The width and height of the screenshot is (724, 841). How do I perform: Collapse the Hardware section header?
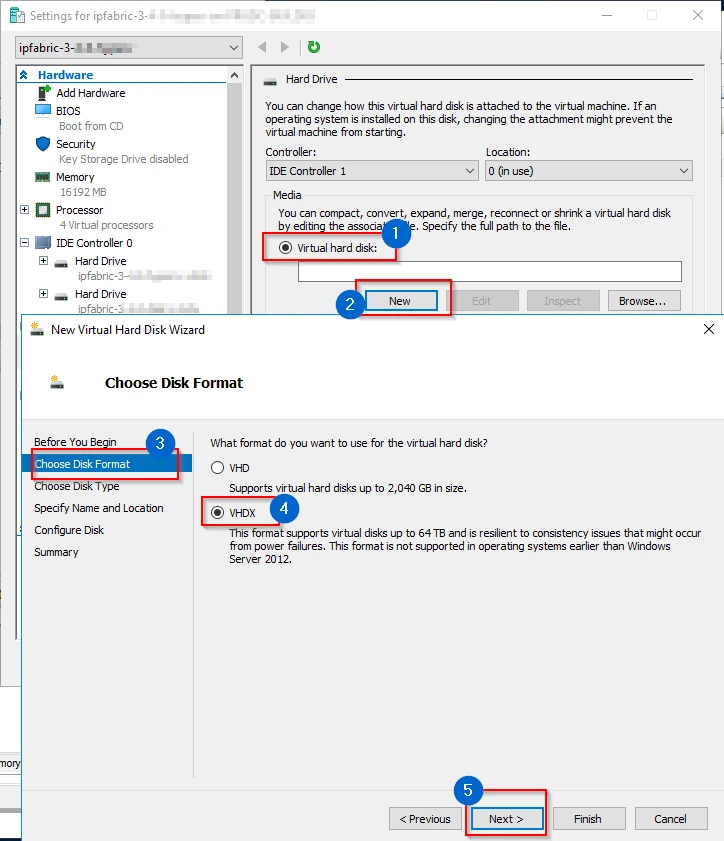[x=23, y=75]
